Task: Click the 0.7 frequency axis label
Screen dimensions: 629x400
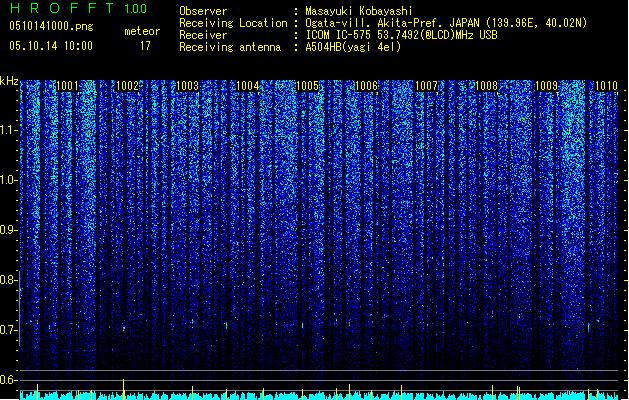Action: pos(8,330)
